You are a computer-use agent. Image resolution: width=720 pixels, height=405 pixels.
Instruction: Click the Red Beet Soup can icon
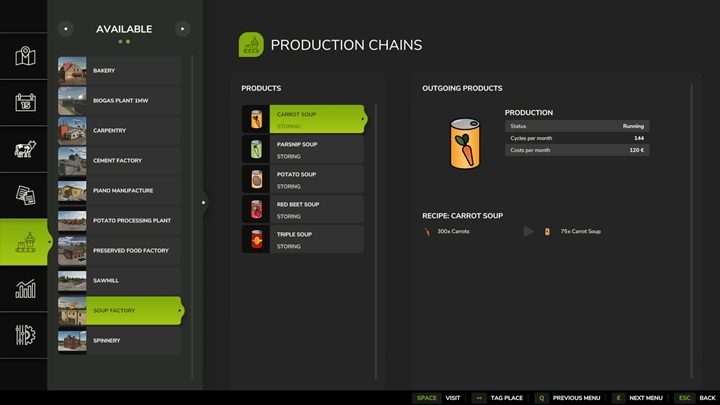(x=256, y=210)
